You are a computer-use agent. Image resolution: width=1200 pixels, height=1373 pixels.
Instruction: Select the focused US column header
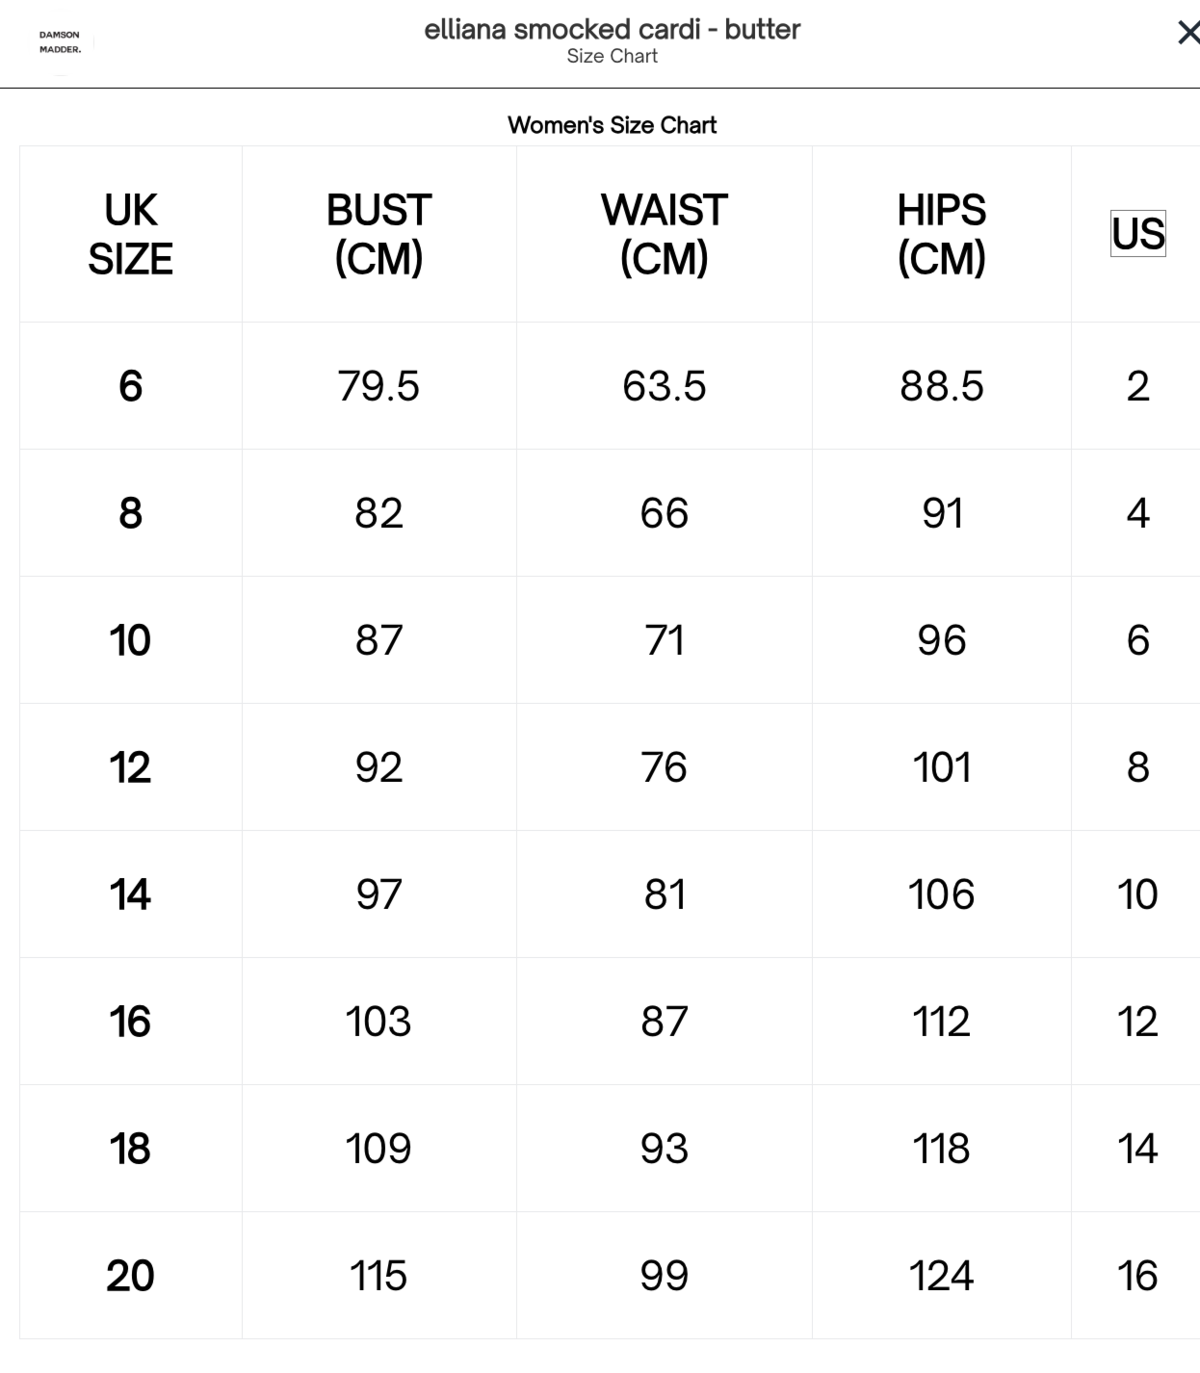point(1138,234)
